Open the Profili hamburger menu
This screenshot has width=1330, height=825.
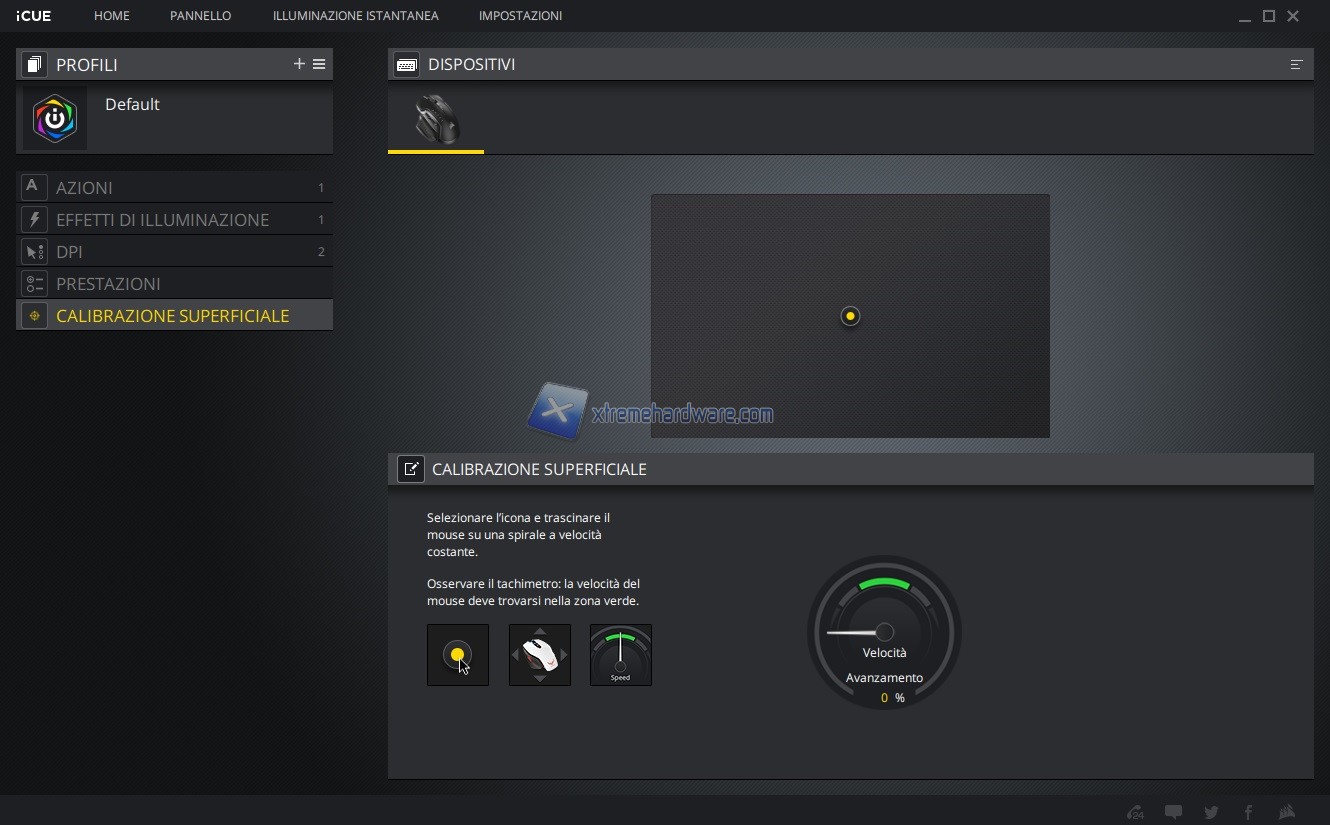(x=319, y=64)
